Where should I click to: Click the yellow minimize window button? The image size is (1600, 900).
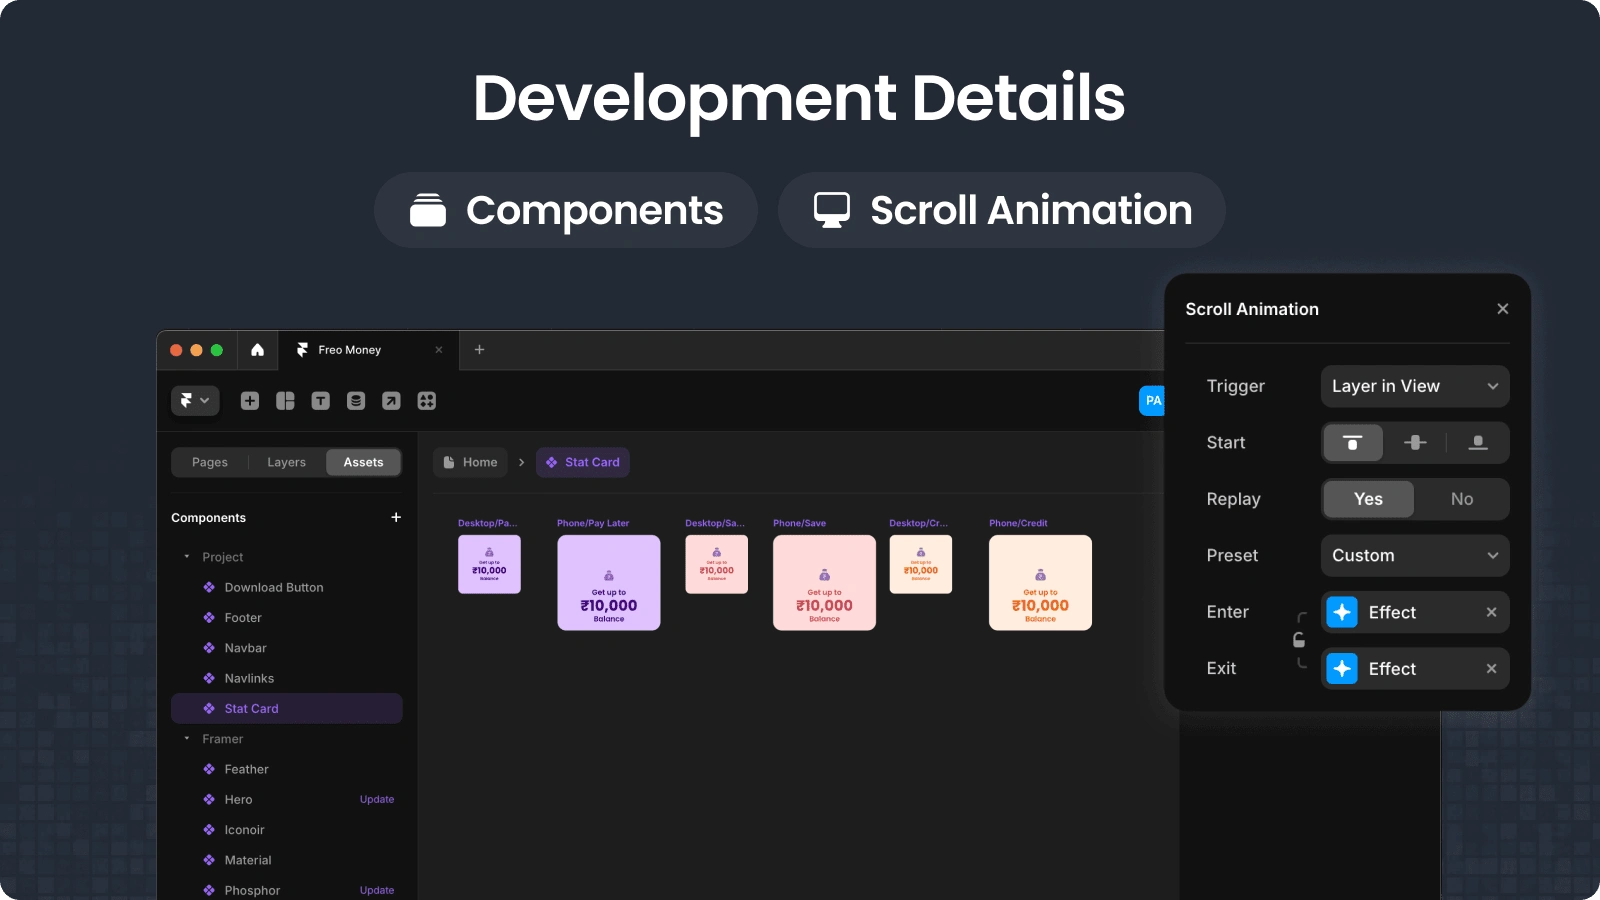(x=196, y=350)
